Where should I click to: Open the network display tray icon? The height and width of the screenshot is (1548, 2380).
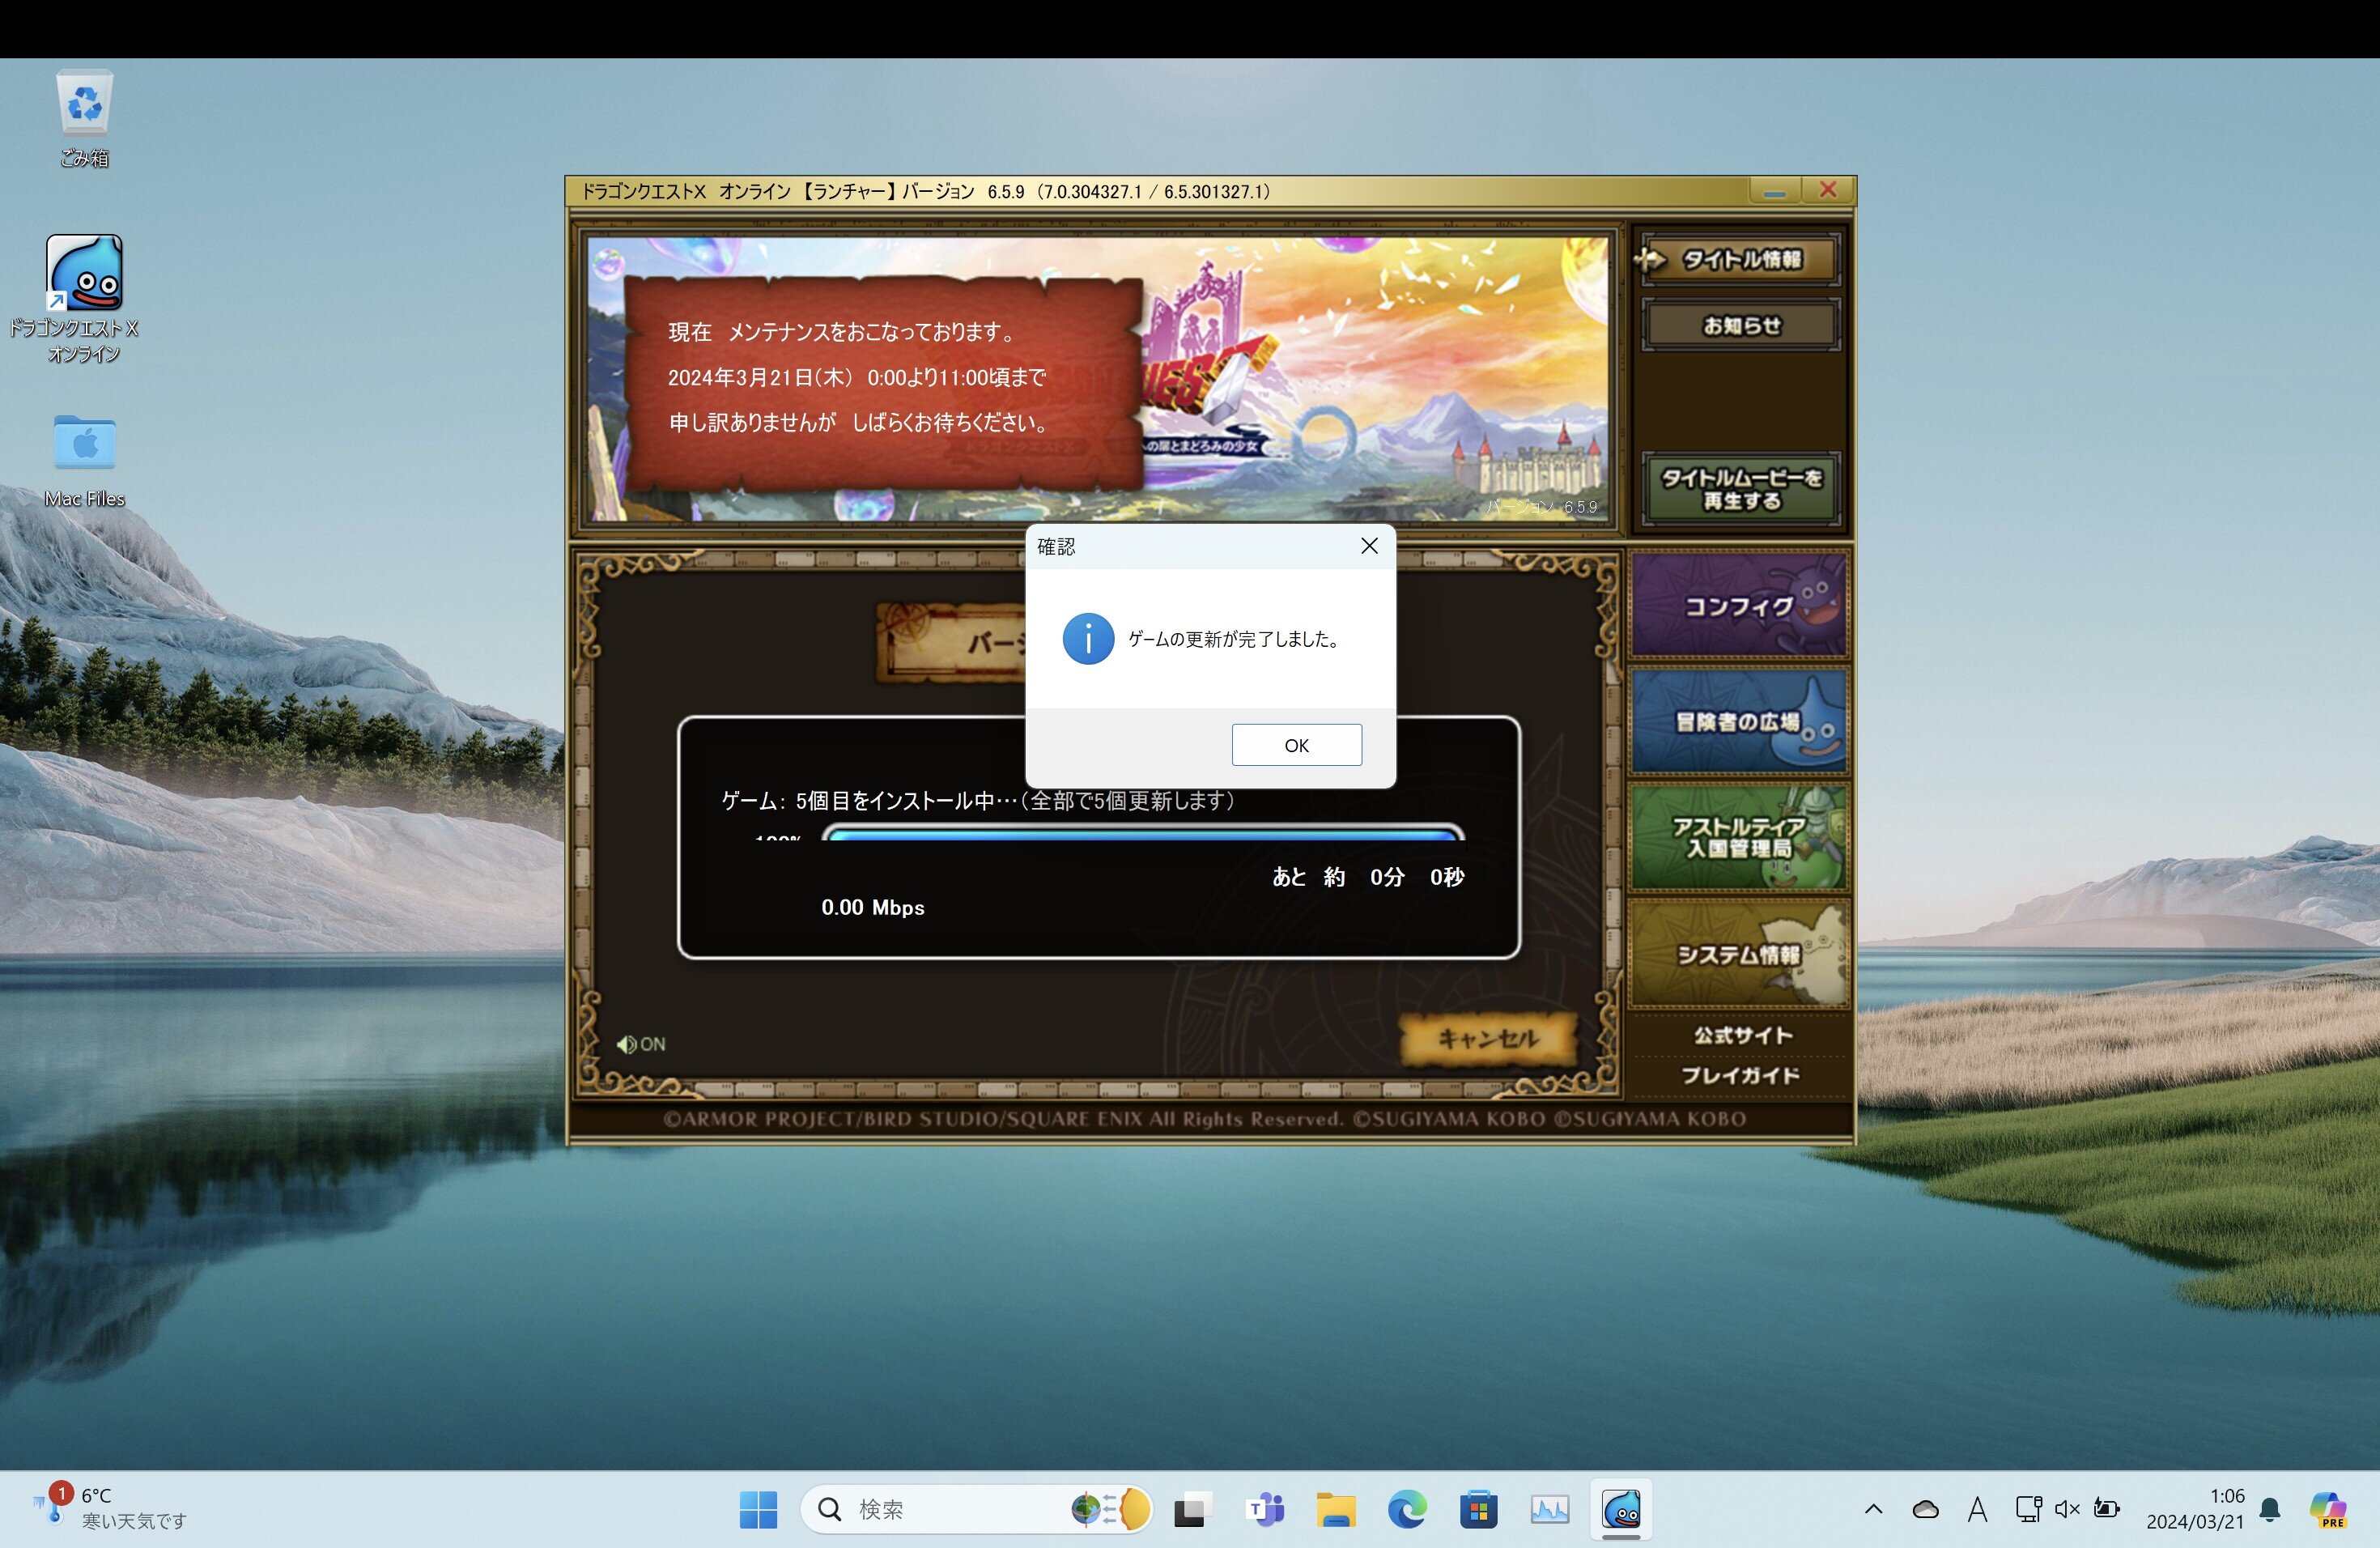click(2028, 1509)
